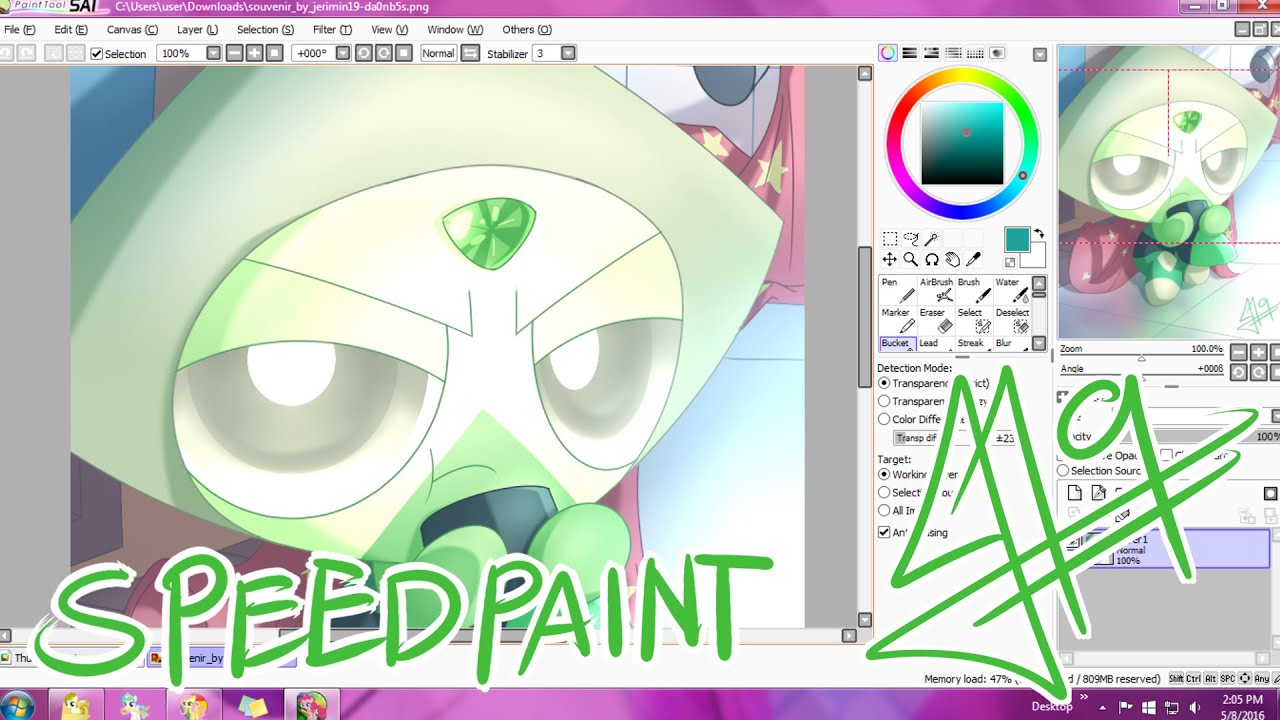
Task: Open the File menu
Action: 20,30
